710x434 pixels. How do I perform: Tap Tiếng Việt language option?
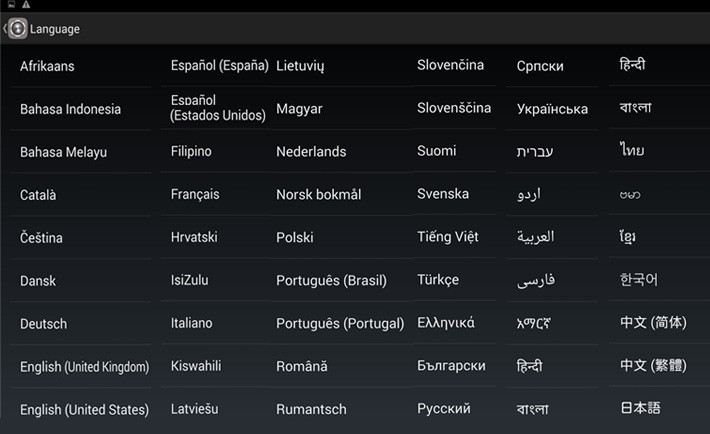[448, 237]
